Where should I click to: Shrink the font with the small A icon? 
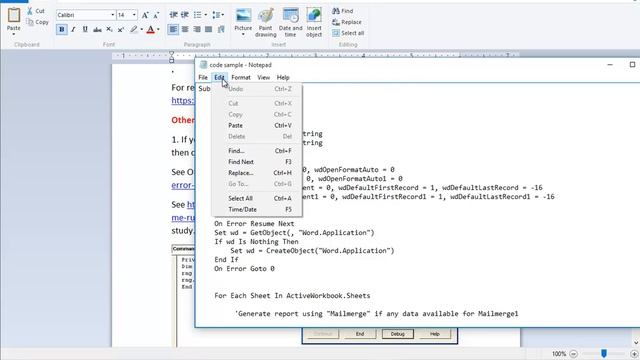point(156,15)
